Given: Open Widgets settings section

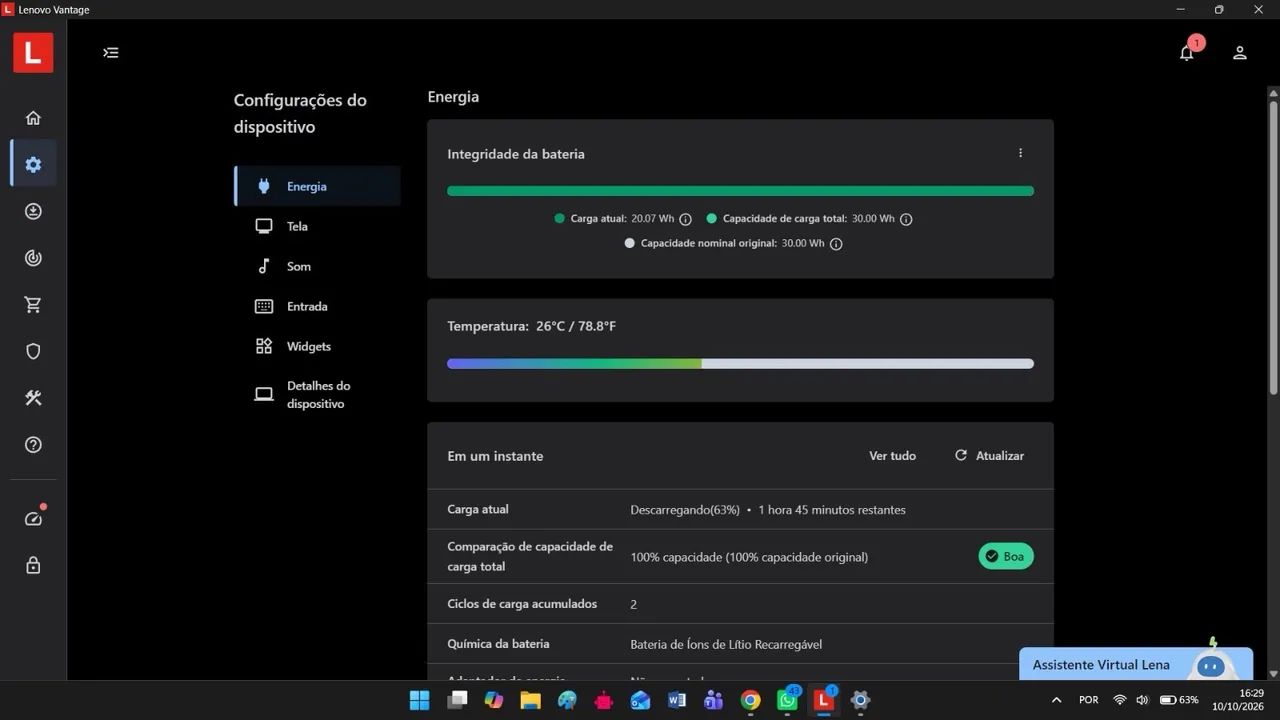Looking at the screenshot, I should click(317, 346).
